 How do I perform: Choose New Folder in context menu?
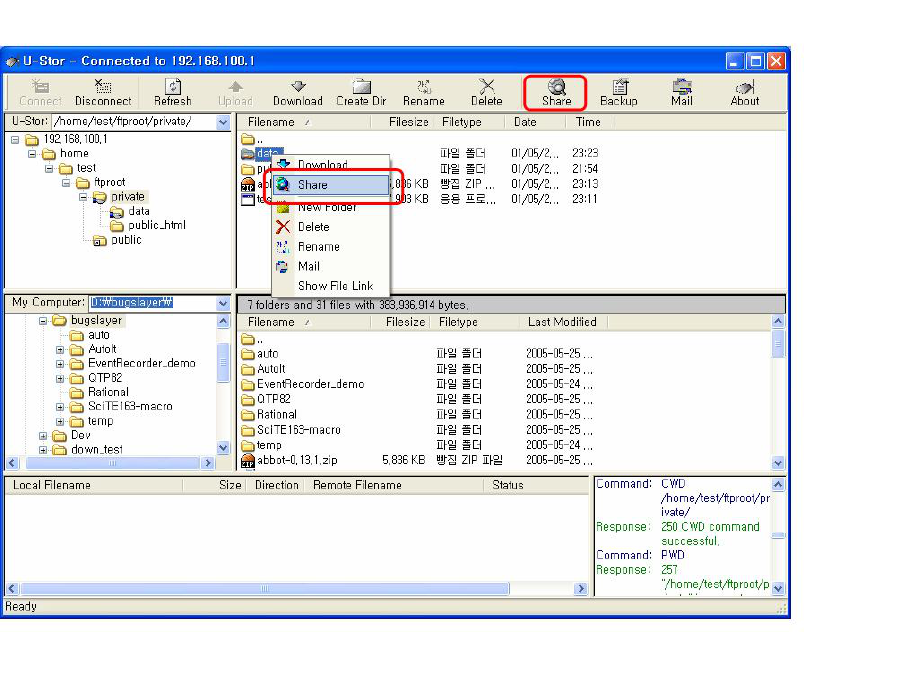331,207
